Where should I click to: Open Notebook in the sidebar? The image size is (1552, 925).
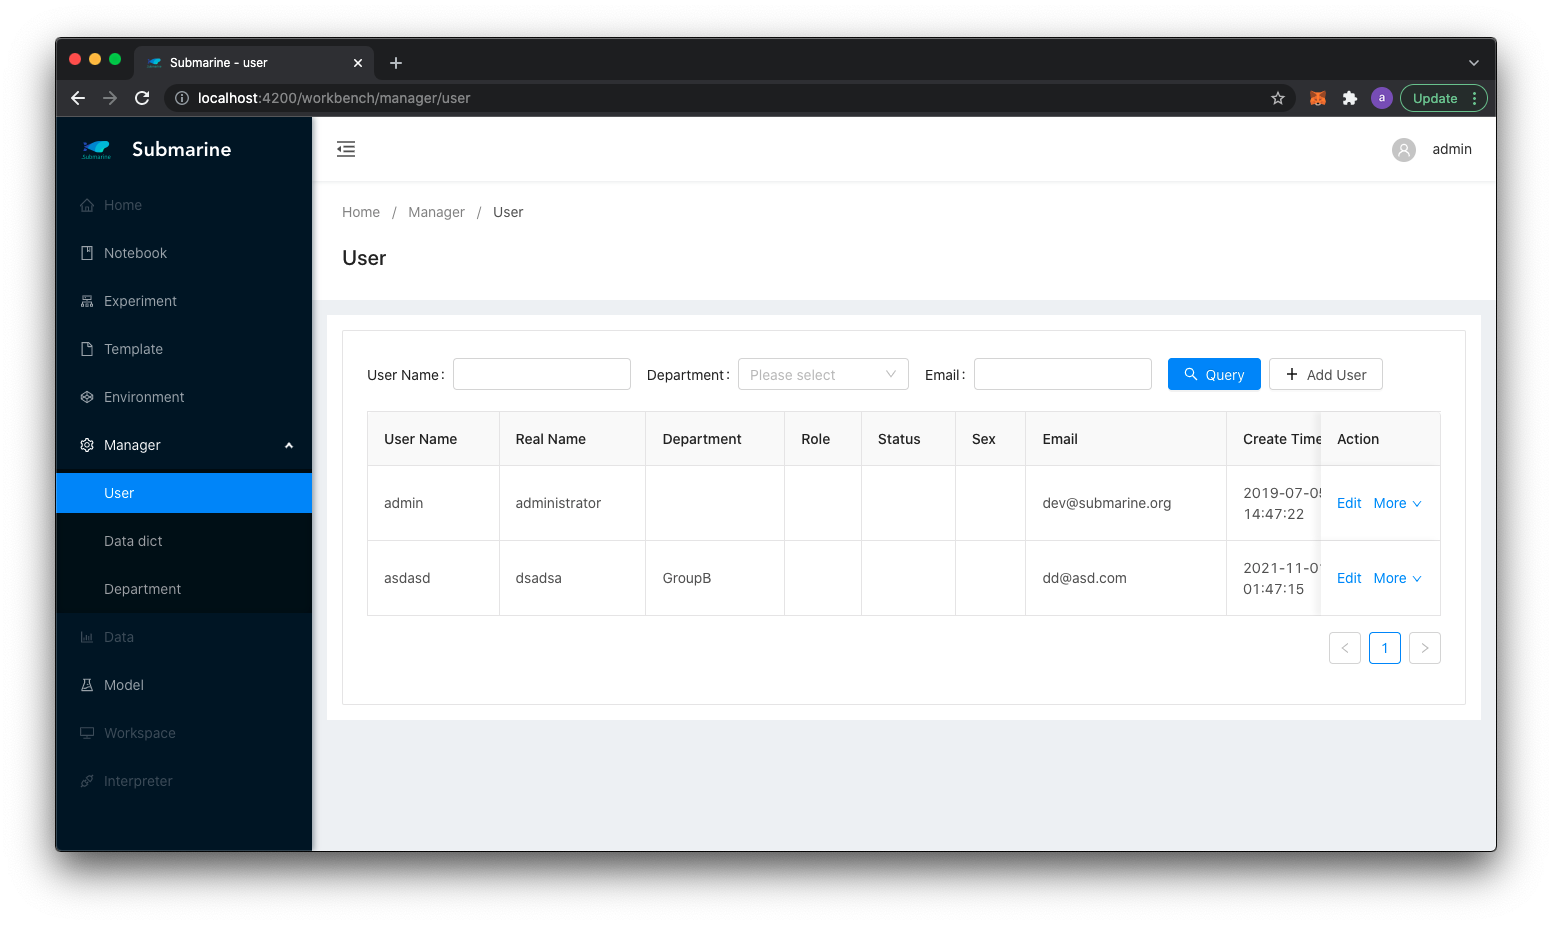tap(184, 253)
